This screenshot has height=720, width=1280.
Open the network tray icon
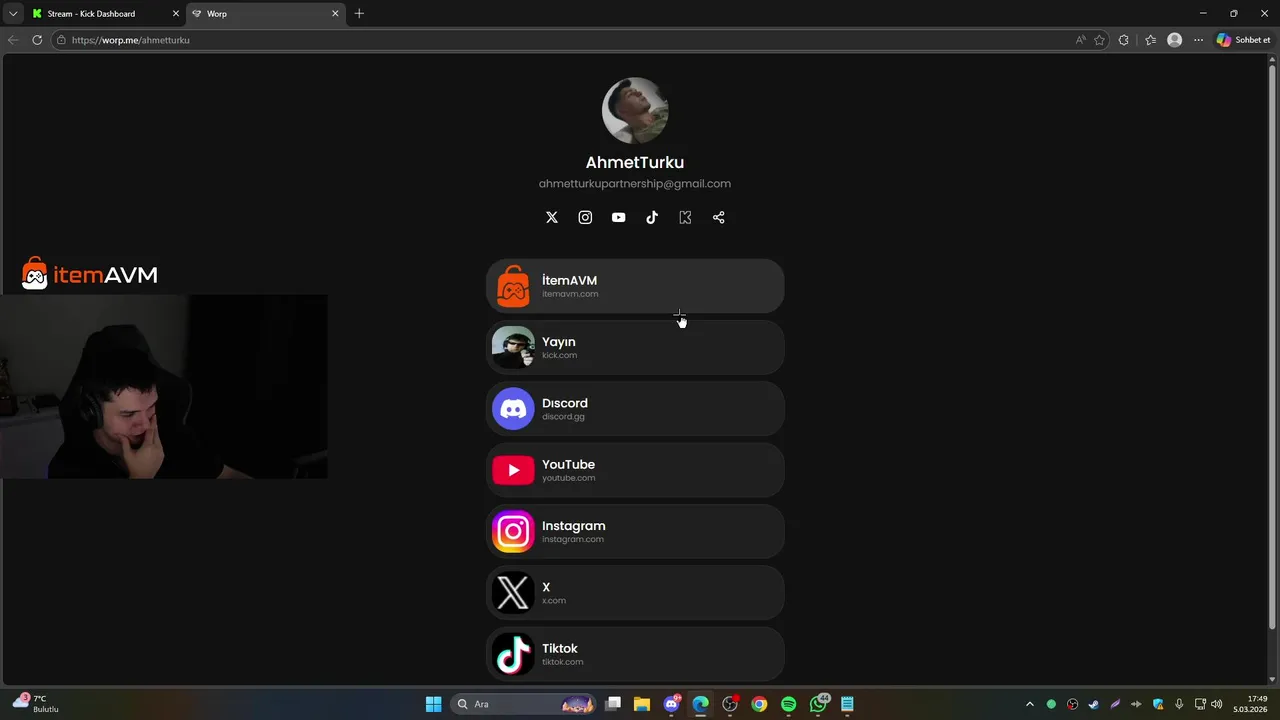(1201, 704)
